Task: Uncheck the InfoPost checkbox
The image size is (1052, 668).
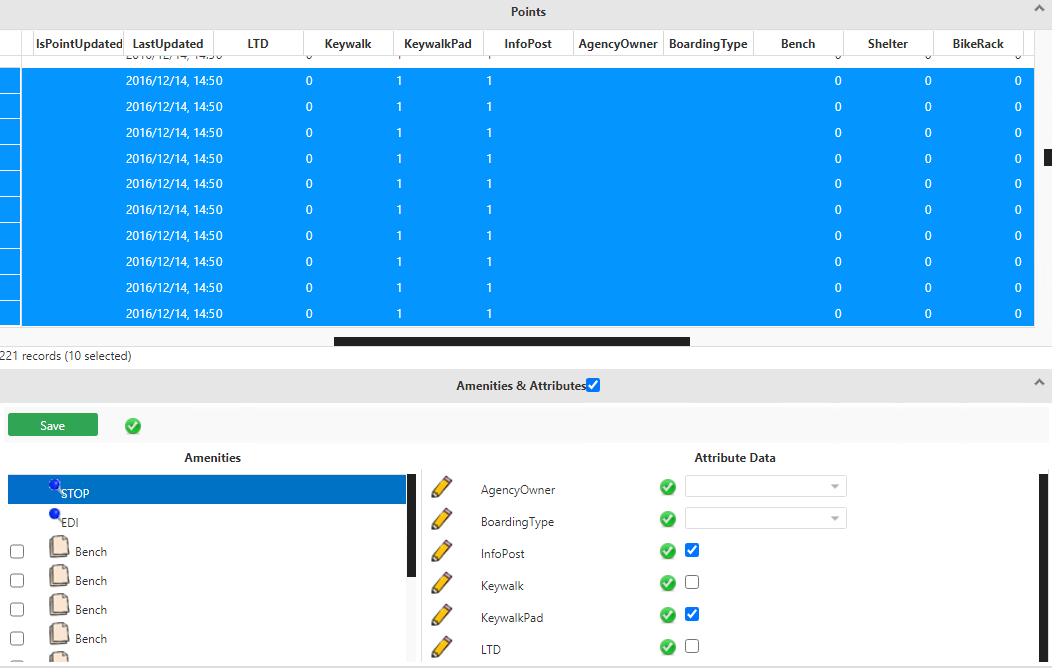Action: tap(691, 551)
